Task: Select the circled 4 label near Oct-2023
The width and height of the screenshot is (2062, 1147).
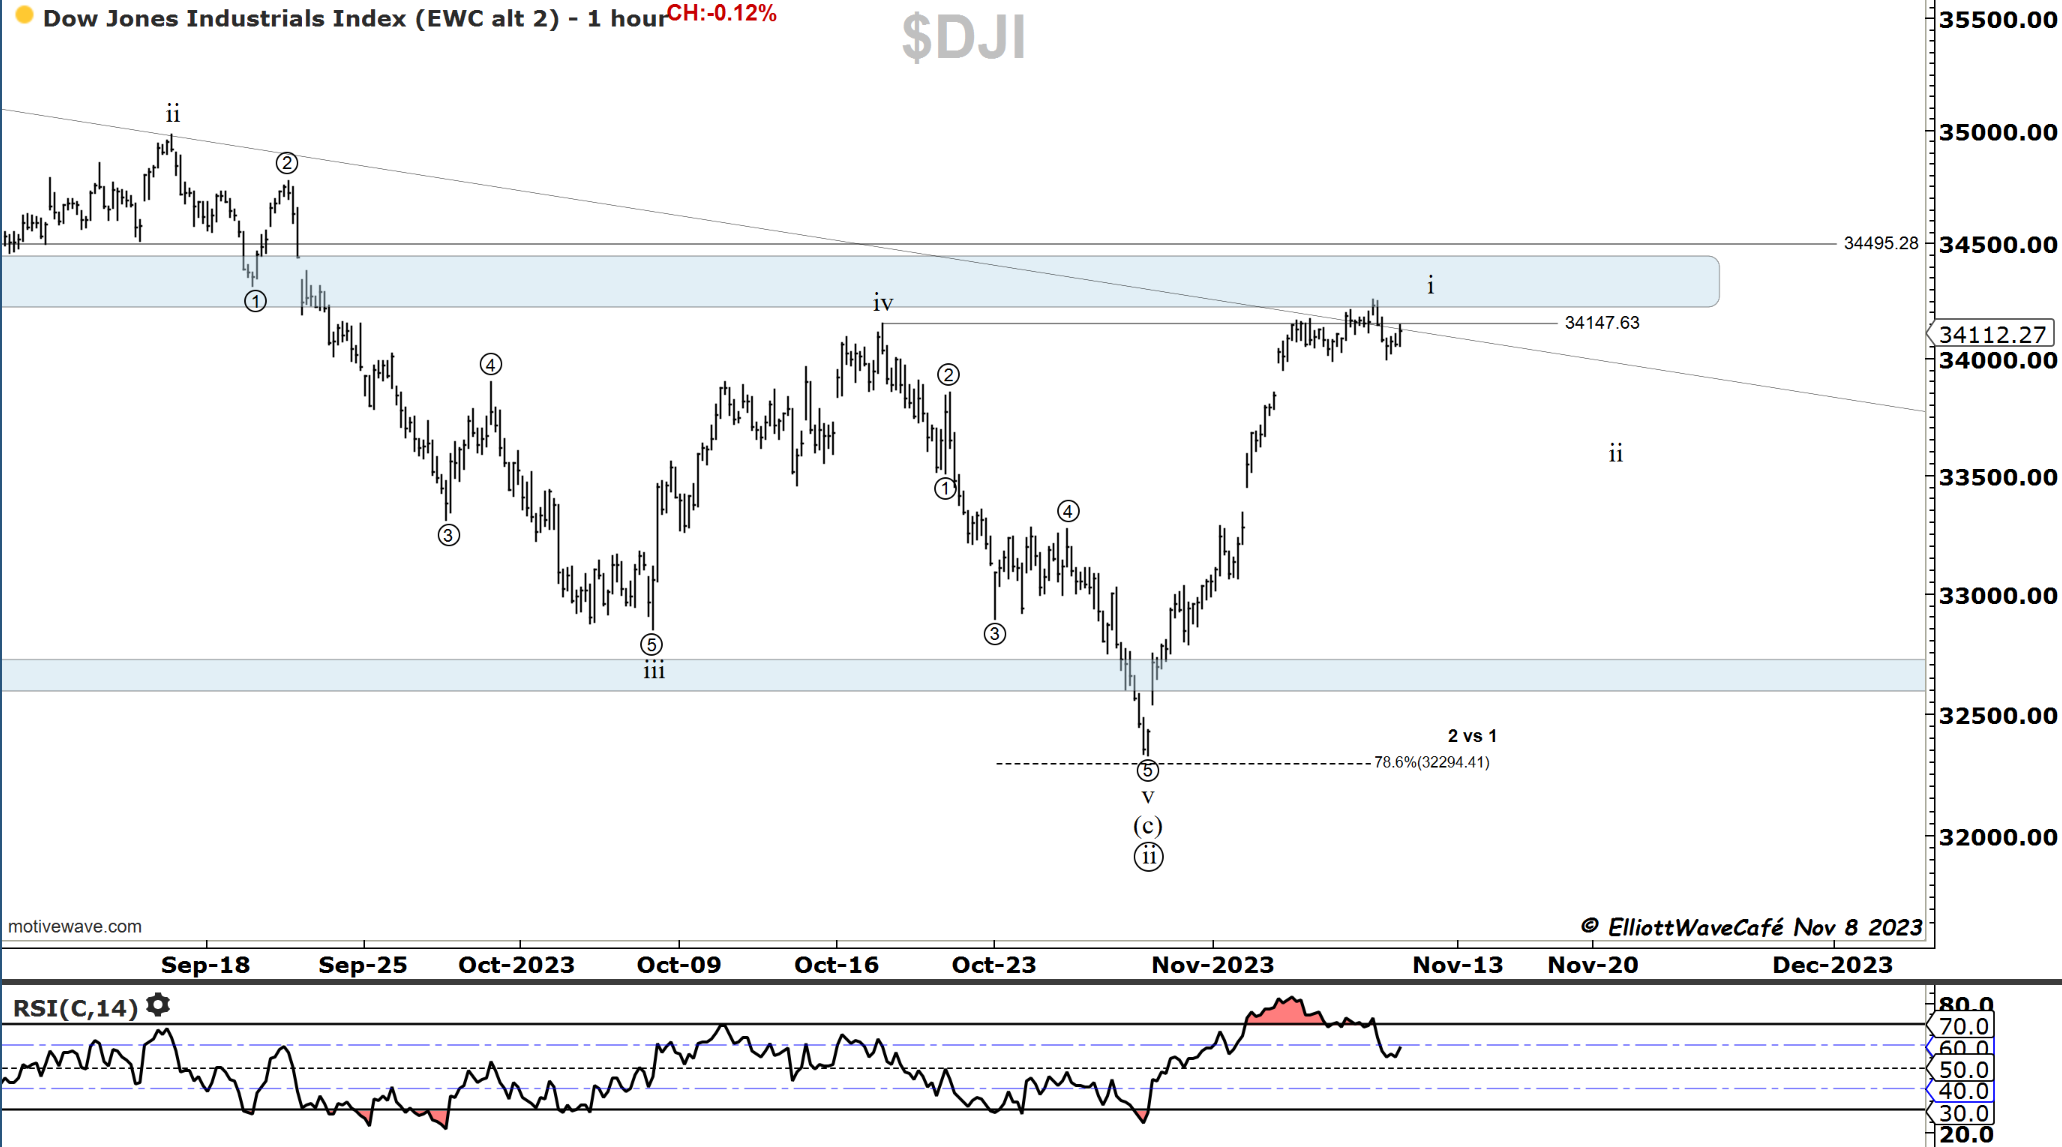Action: click(x=490, y=364)
